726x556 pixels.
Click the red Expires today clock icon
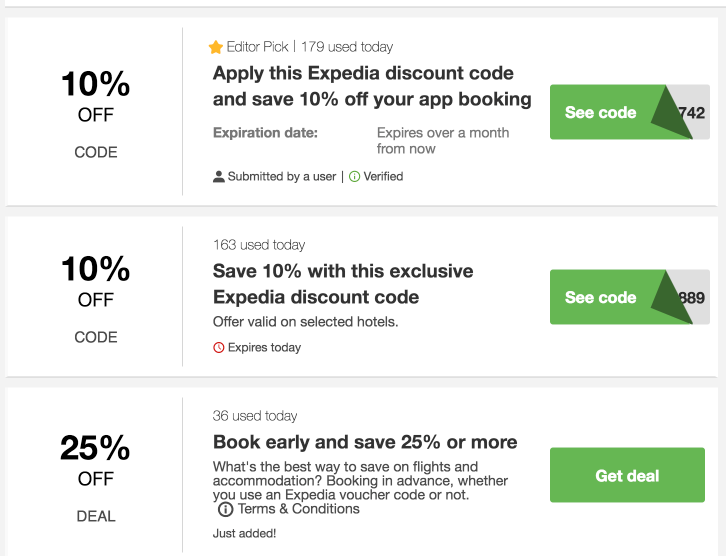pyautogui.click(x=219, y=348)
